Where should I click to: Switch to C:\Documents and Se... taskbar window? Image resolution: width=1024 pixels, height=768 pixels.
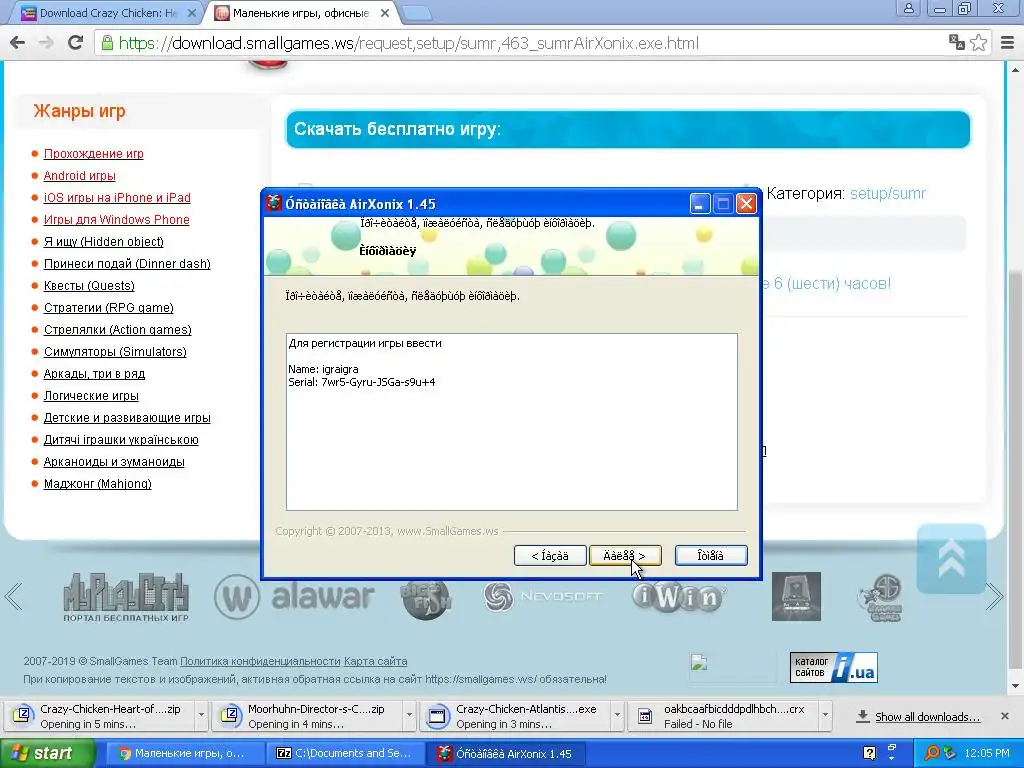345,754
